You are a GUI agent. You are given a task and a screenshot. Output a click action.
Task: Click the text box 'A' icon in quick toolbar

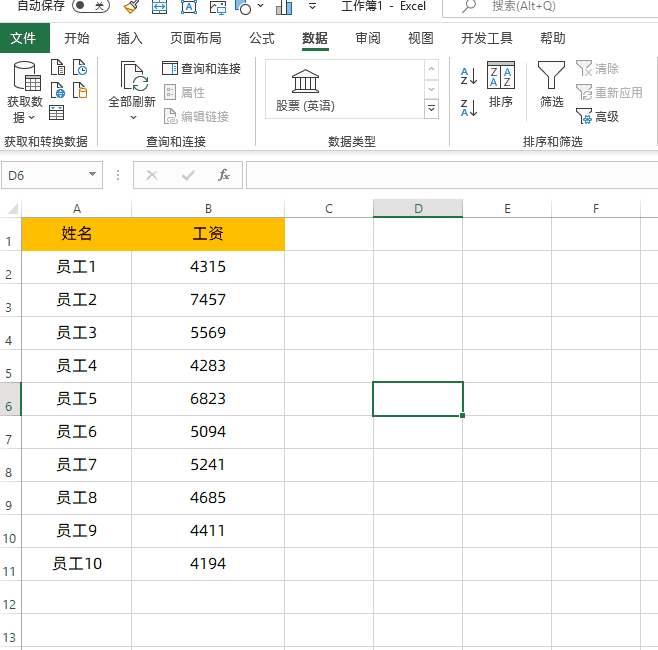point(188,6)
